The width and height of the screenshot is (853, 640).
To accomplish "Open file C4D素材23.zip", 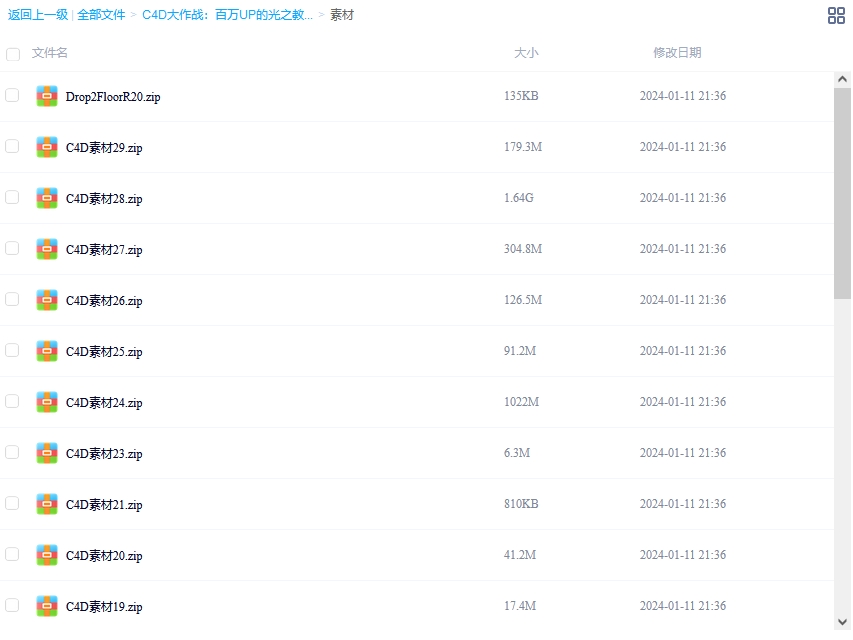I will tap(104, 454).
